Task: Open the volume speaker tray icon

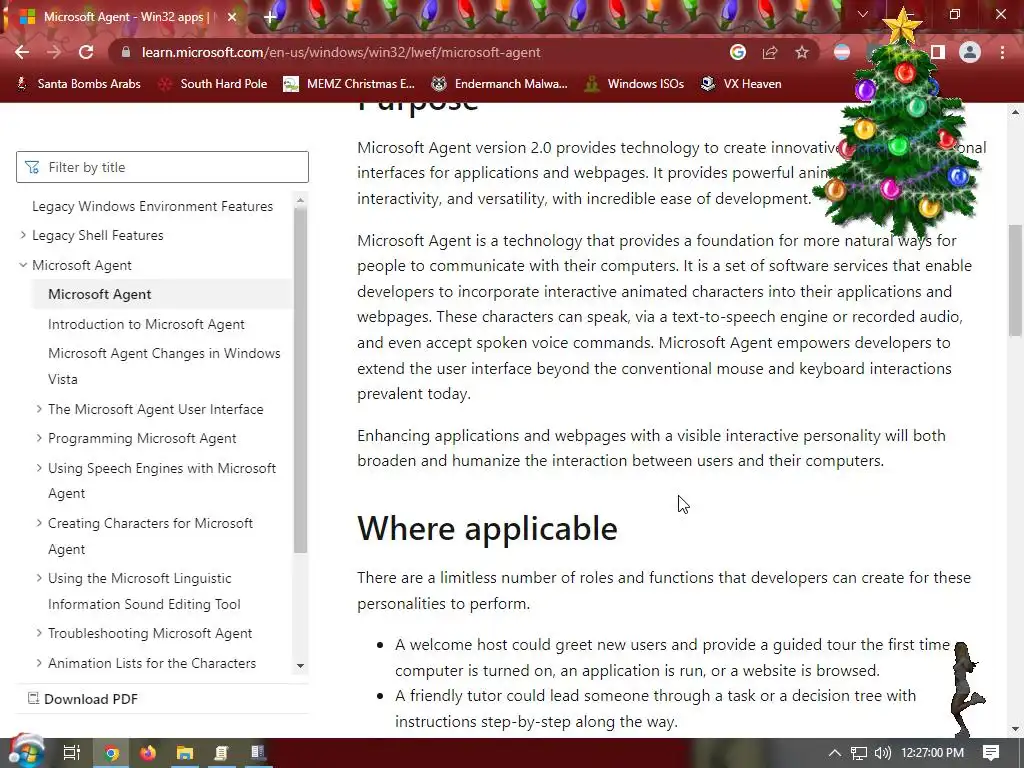Action: 882,753
